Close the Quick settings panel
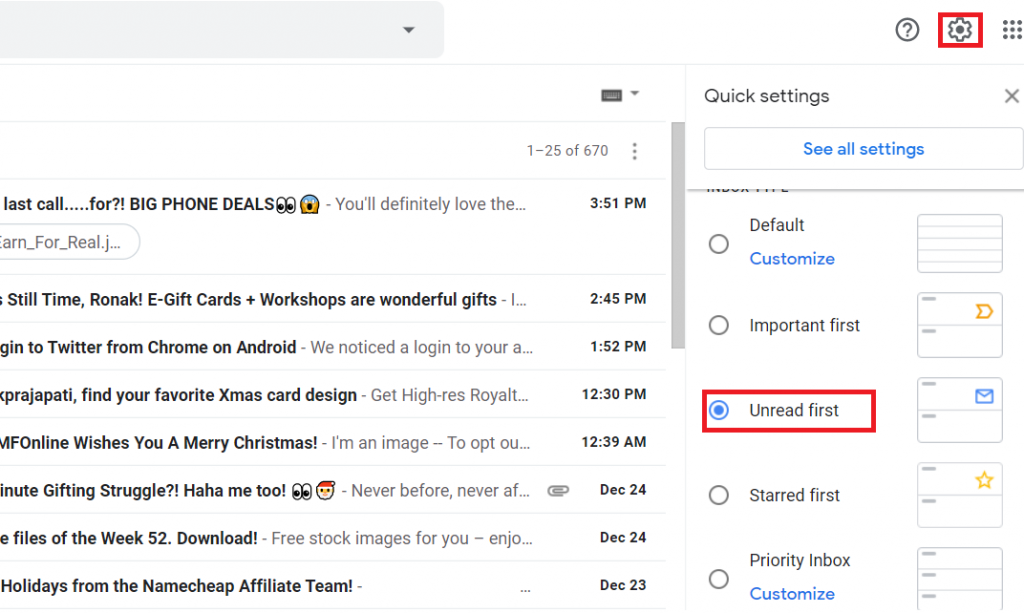This screenshot has height=613, width=1024. (1011, 95)
